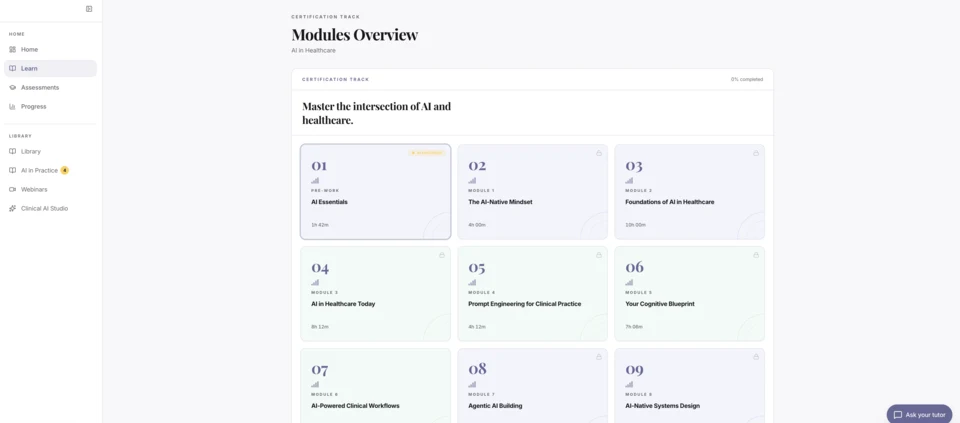Click the Progress bar chart icon
The image size is (960, 423).
point(13,107)
